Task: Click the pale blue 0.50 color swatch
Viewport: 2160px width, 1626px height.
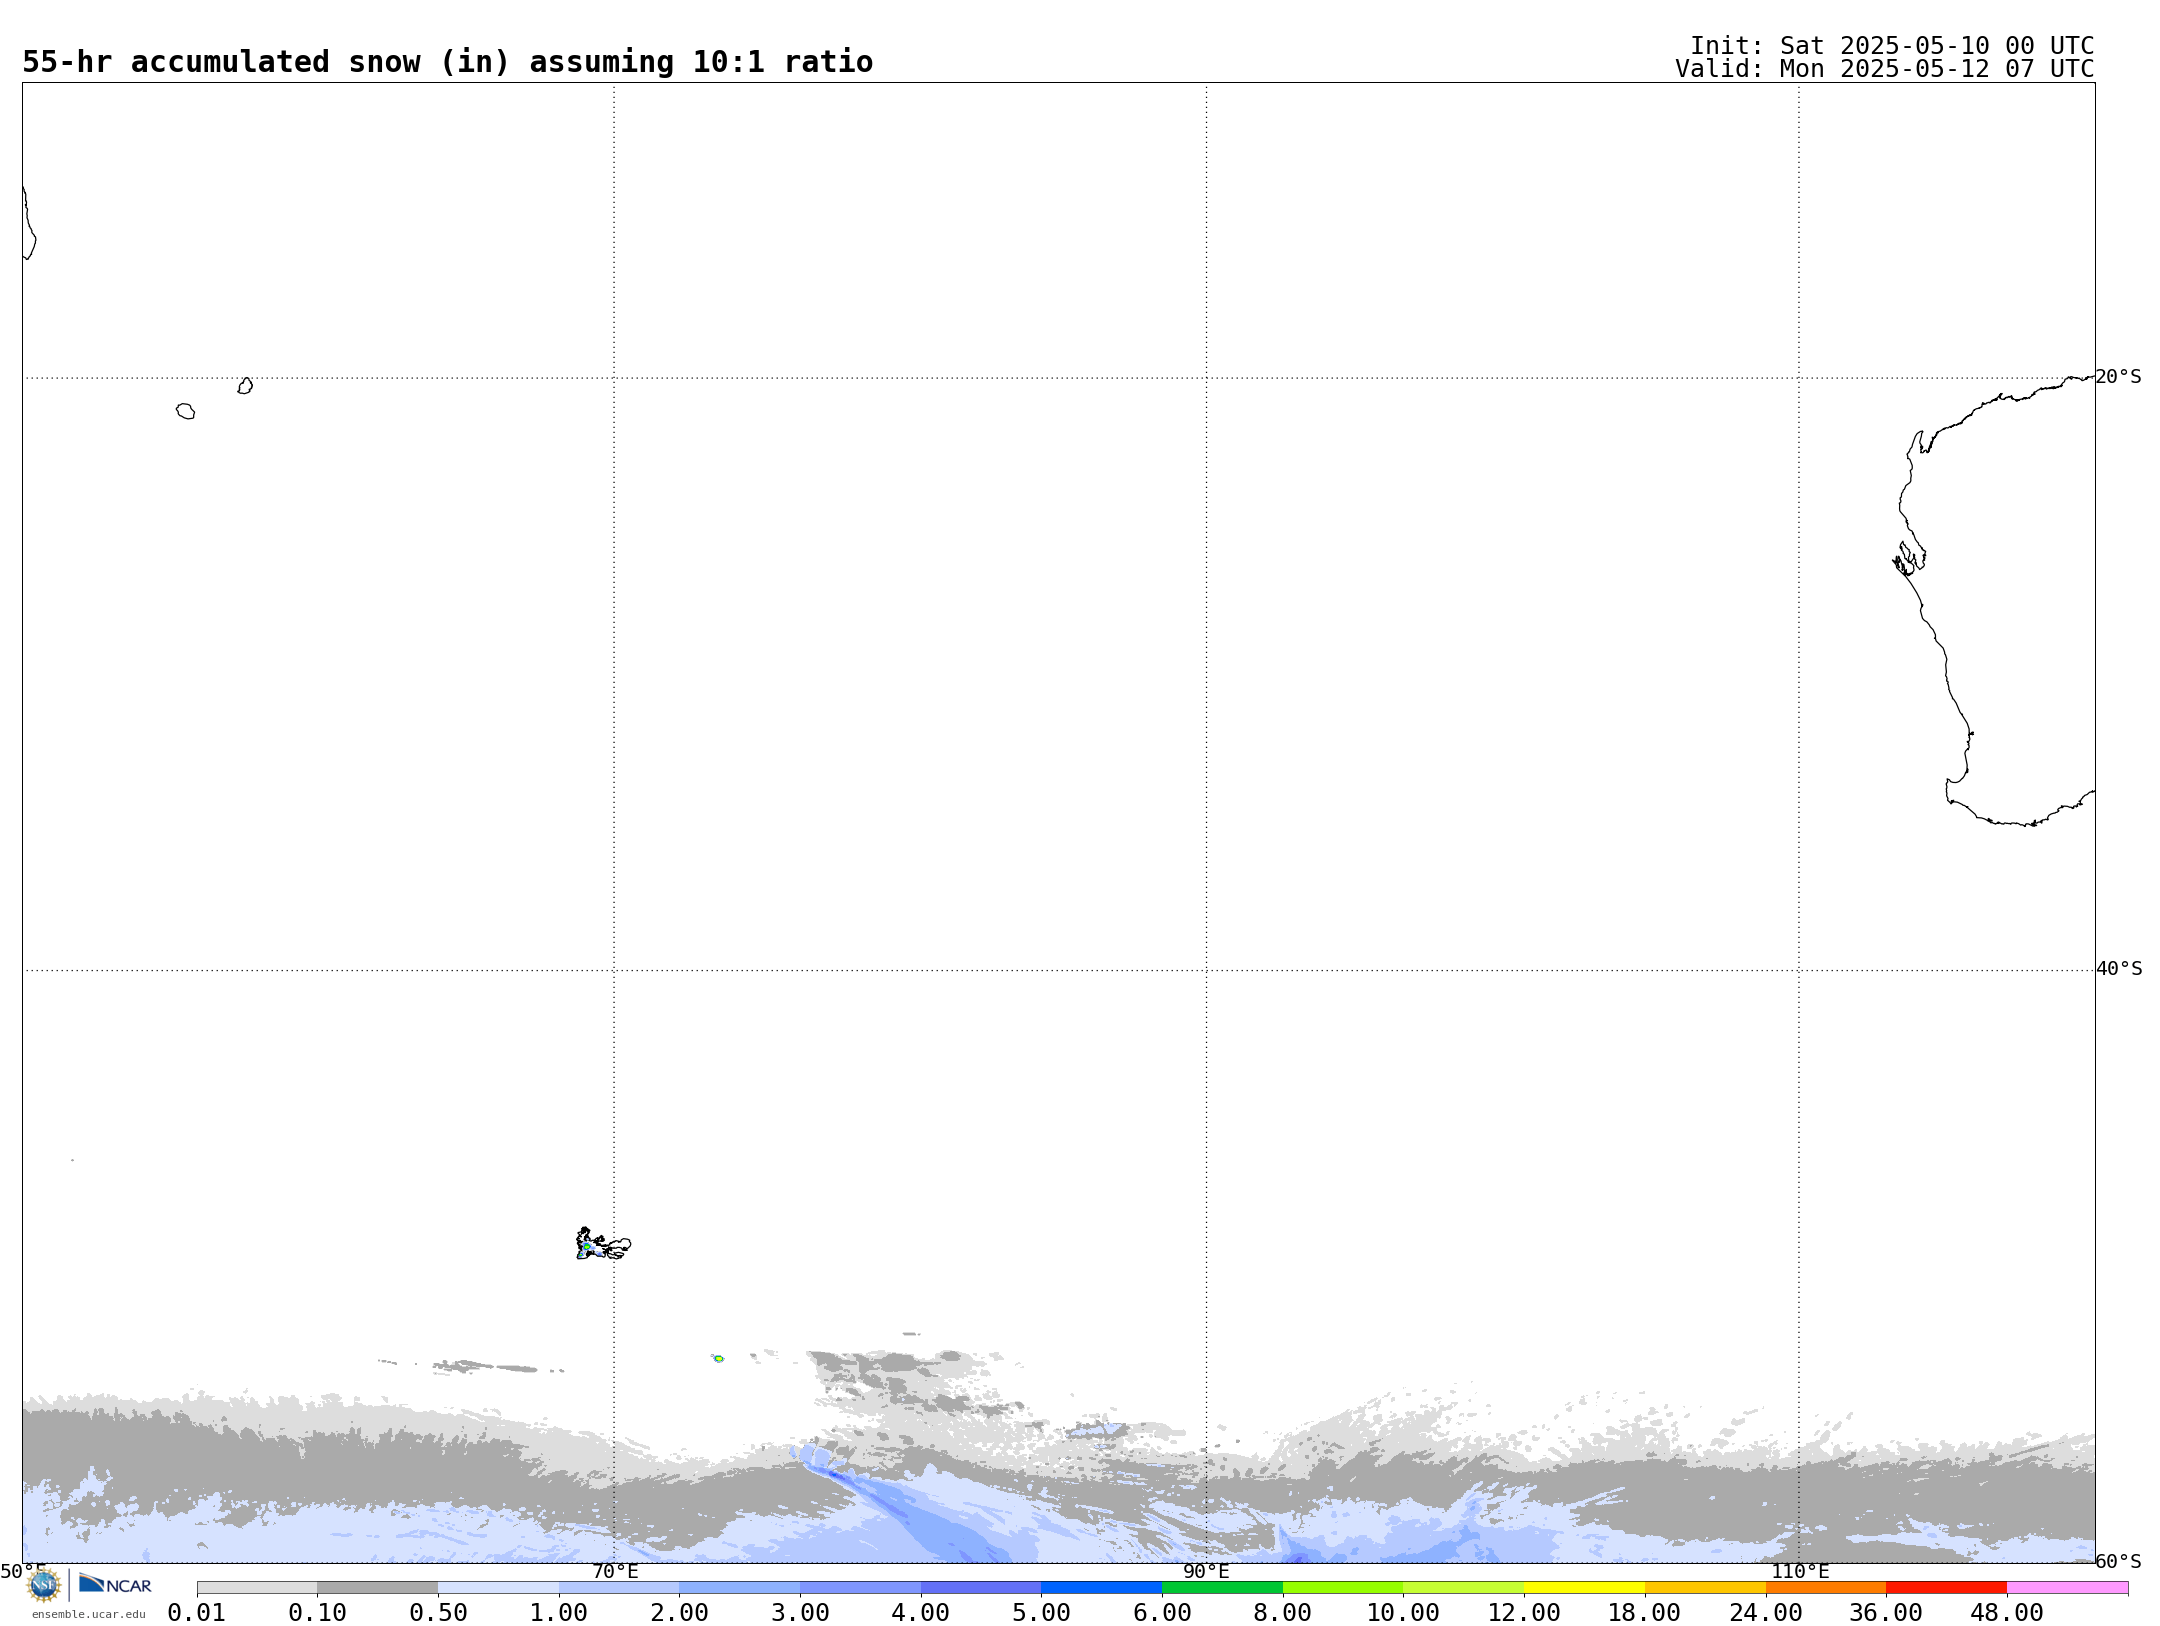Action: (x=498, y=1588)
